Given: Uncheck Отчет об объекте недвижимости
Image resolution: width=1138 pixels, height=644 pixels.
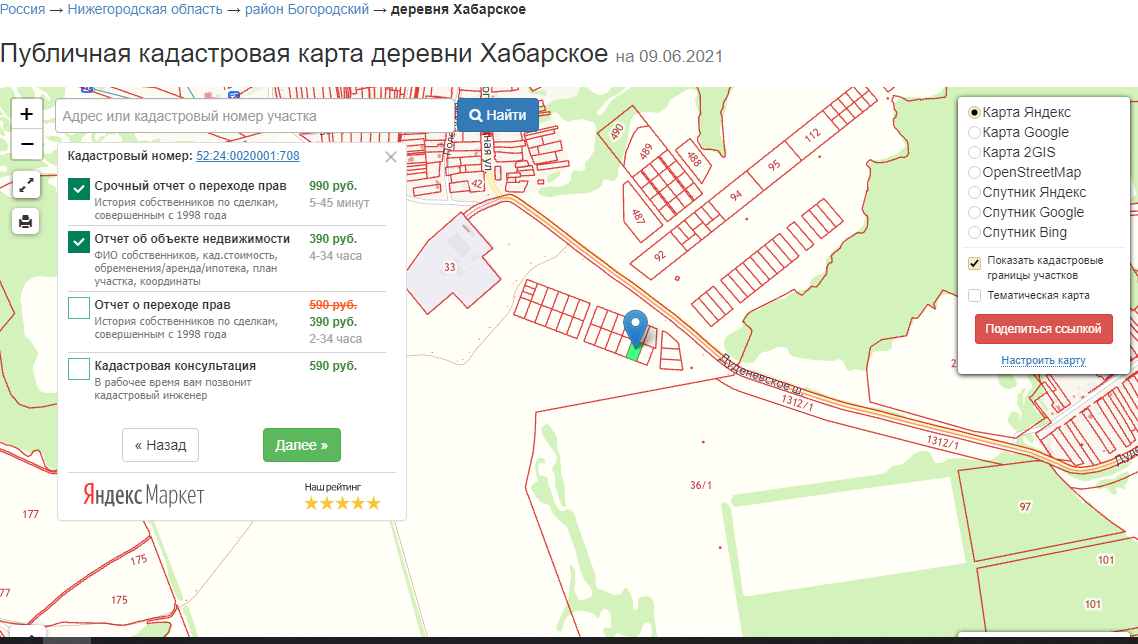Looking at the screenshot, I should (78, 242).
